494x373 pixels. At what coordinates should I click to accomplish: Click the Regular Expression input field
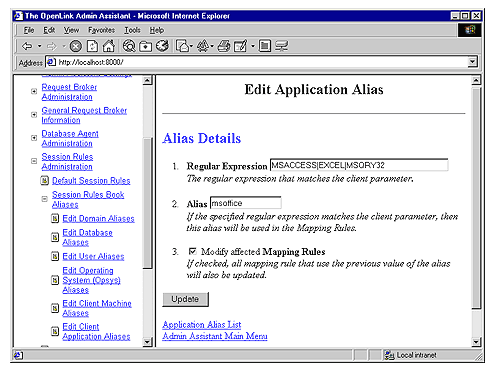(359, 165)
